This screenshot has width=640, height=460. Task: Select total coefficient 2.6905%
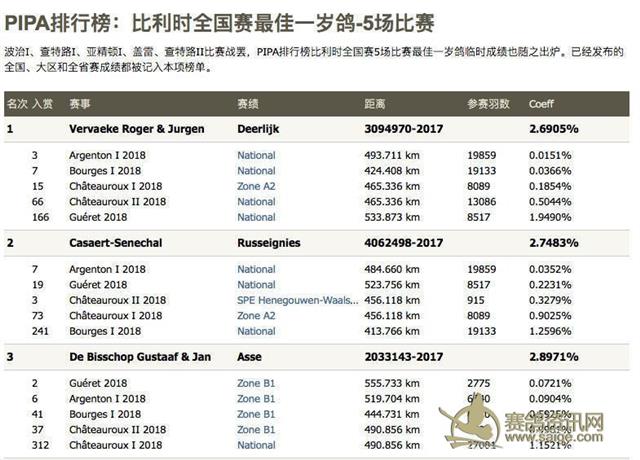(x=554, y=129)
